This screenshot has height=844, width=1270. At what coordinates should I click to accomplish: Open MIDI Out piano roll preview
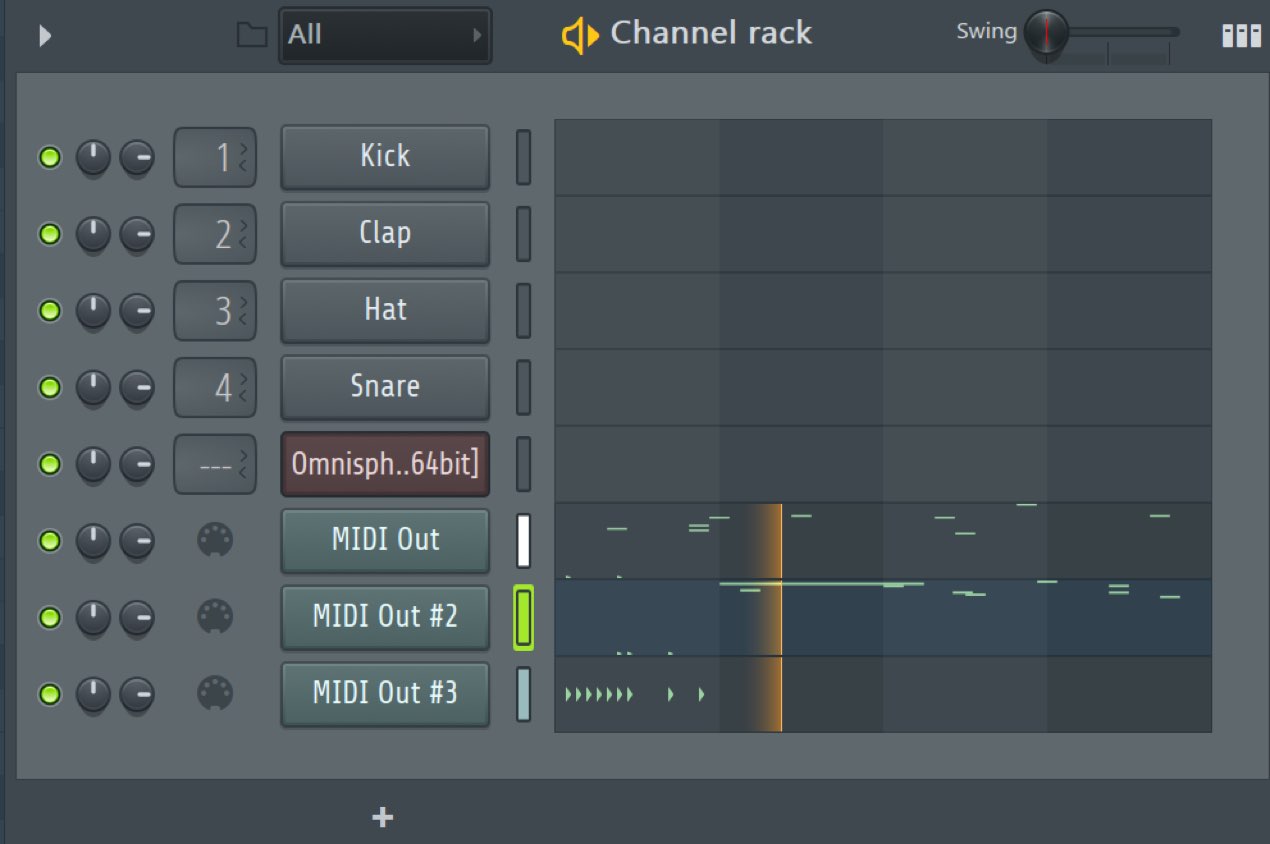tap(883, 541)
